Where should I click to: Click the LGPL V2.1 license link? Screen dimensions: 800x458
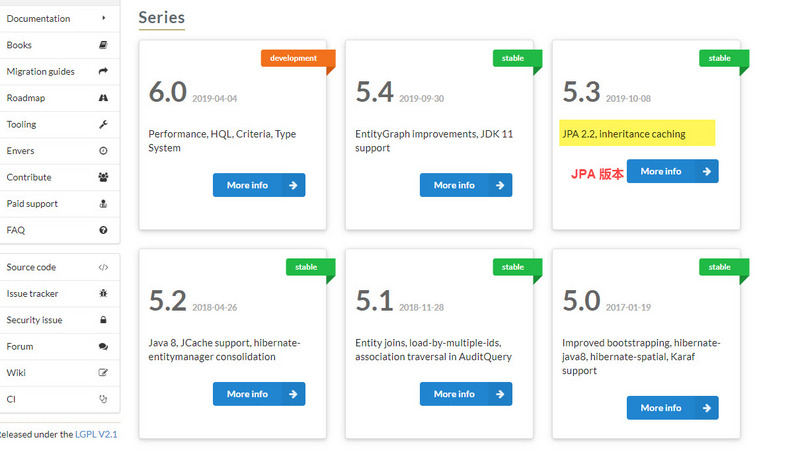click(96, 435)
